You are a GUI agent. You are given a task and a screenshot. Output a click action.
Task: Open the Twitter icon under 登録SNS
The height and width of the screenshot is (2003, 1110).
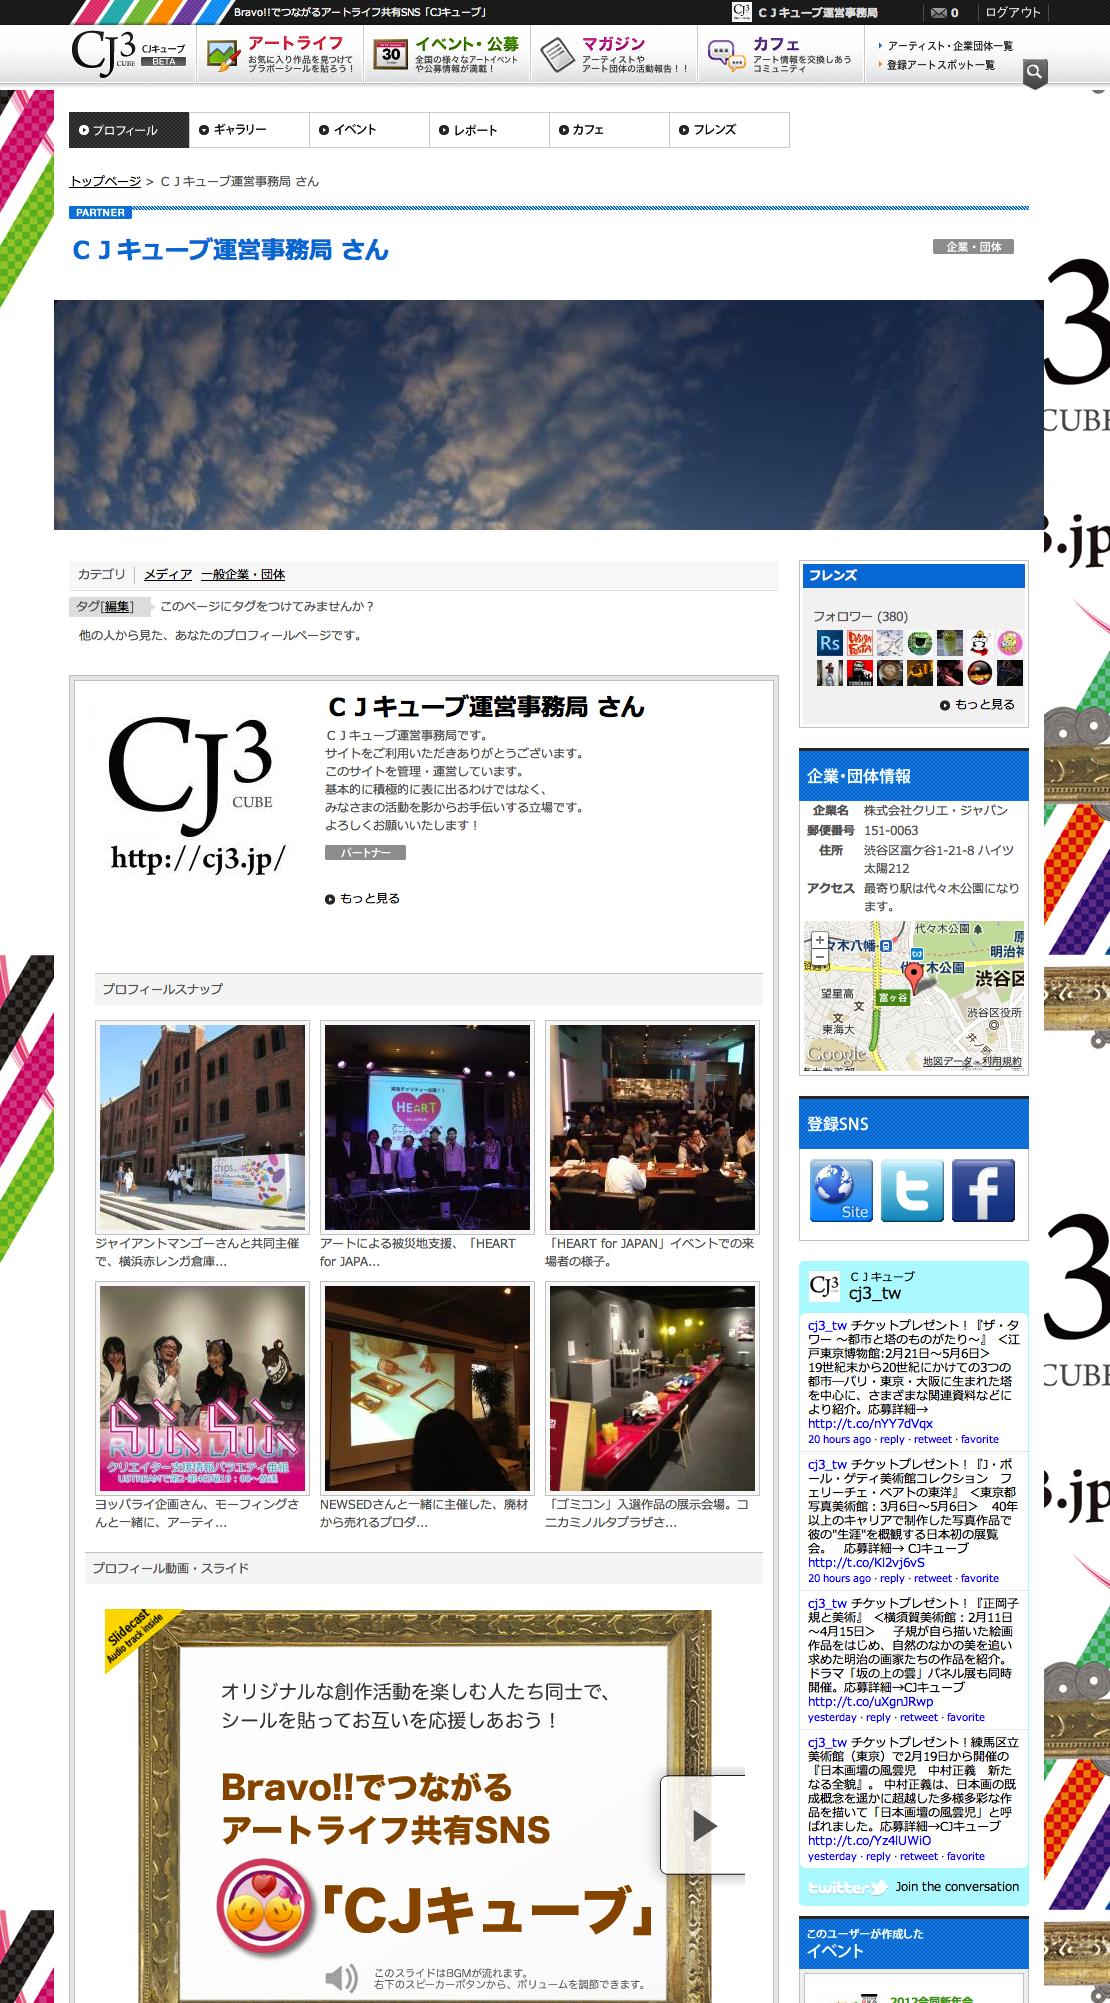point(912,1190)
